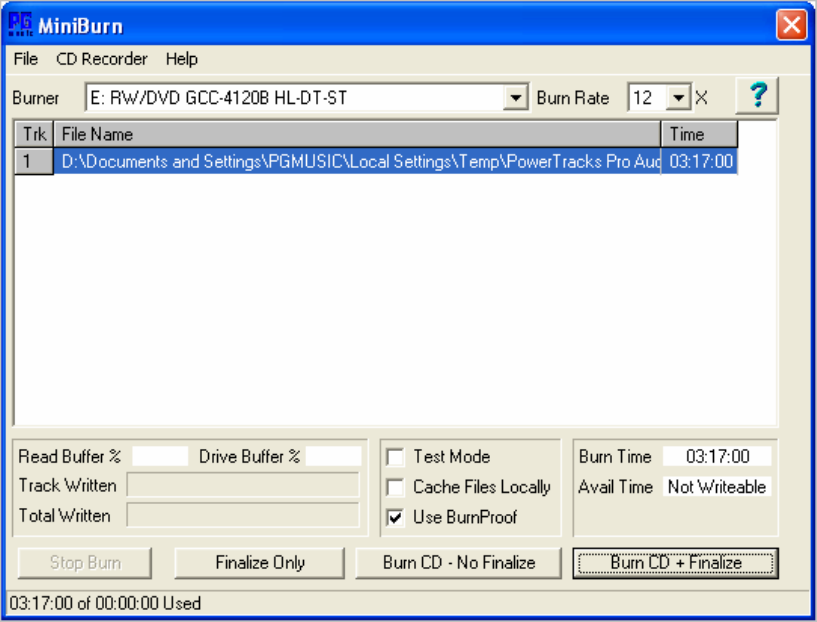The image size is (817, 622).
Task: Select track 1 file name row
Action: point(357,161)
